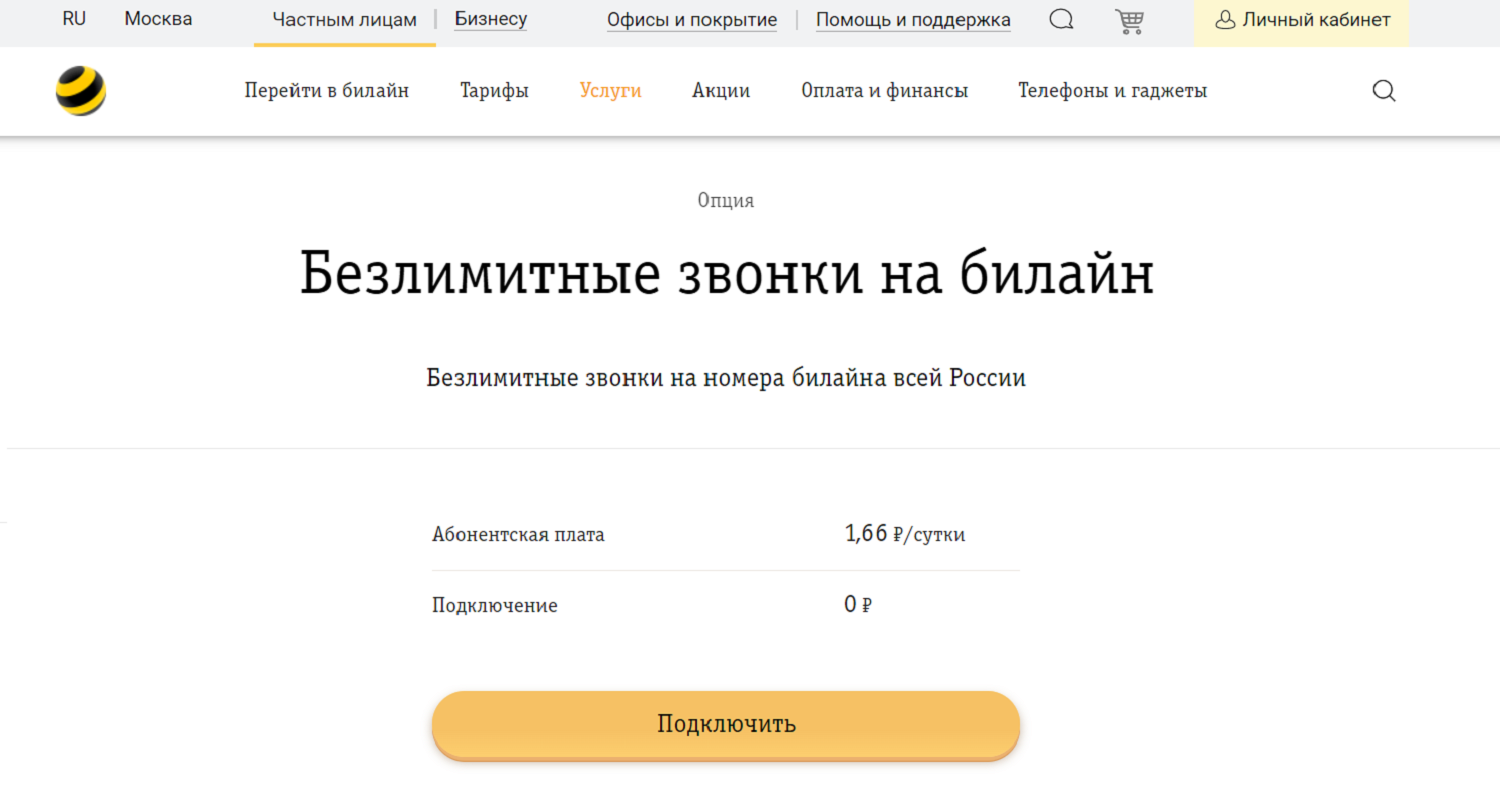Viewport: 1500px width, 787px height.
Task: Open the Услуги section in the navigation
Action: pyautogui.click(x=610, y=90)
